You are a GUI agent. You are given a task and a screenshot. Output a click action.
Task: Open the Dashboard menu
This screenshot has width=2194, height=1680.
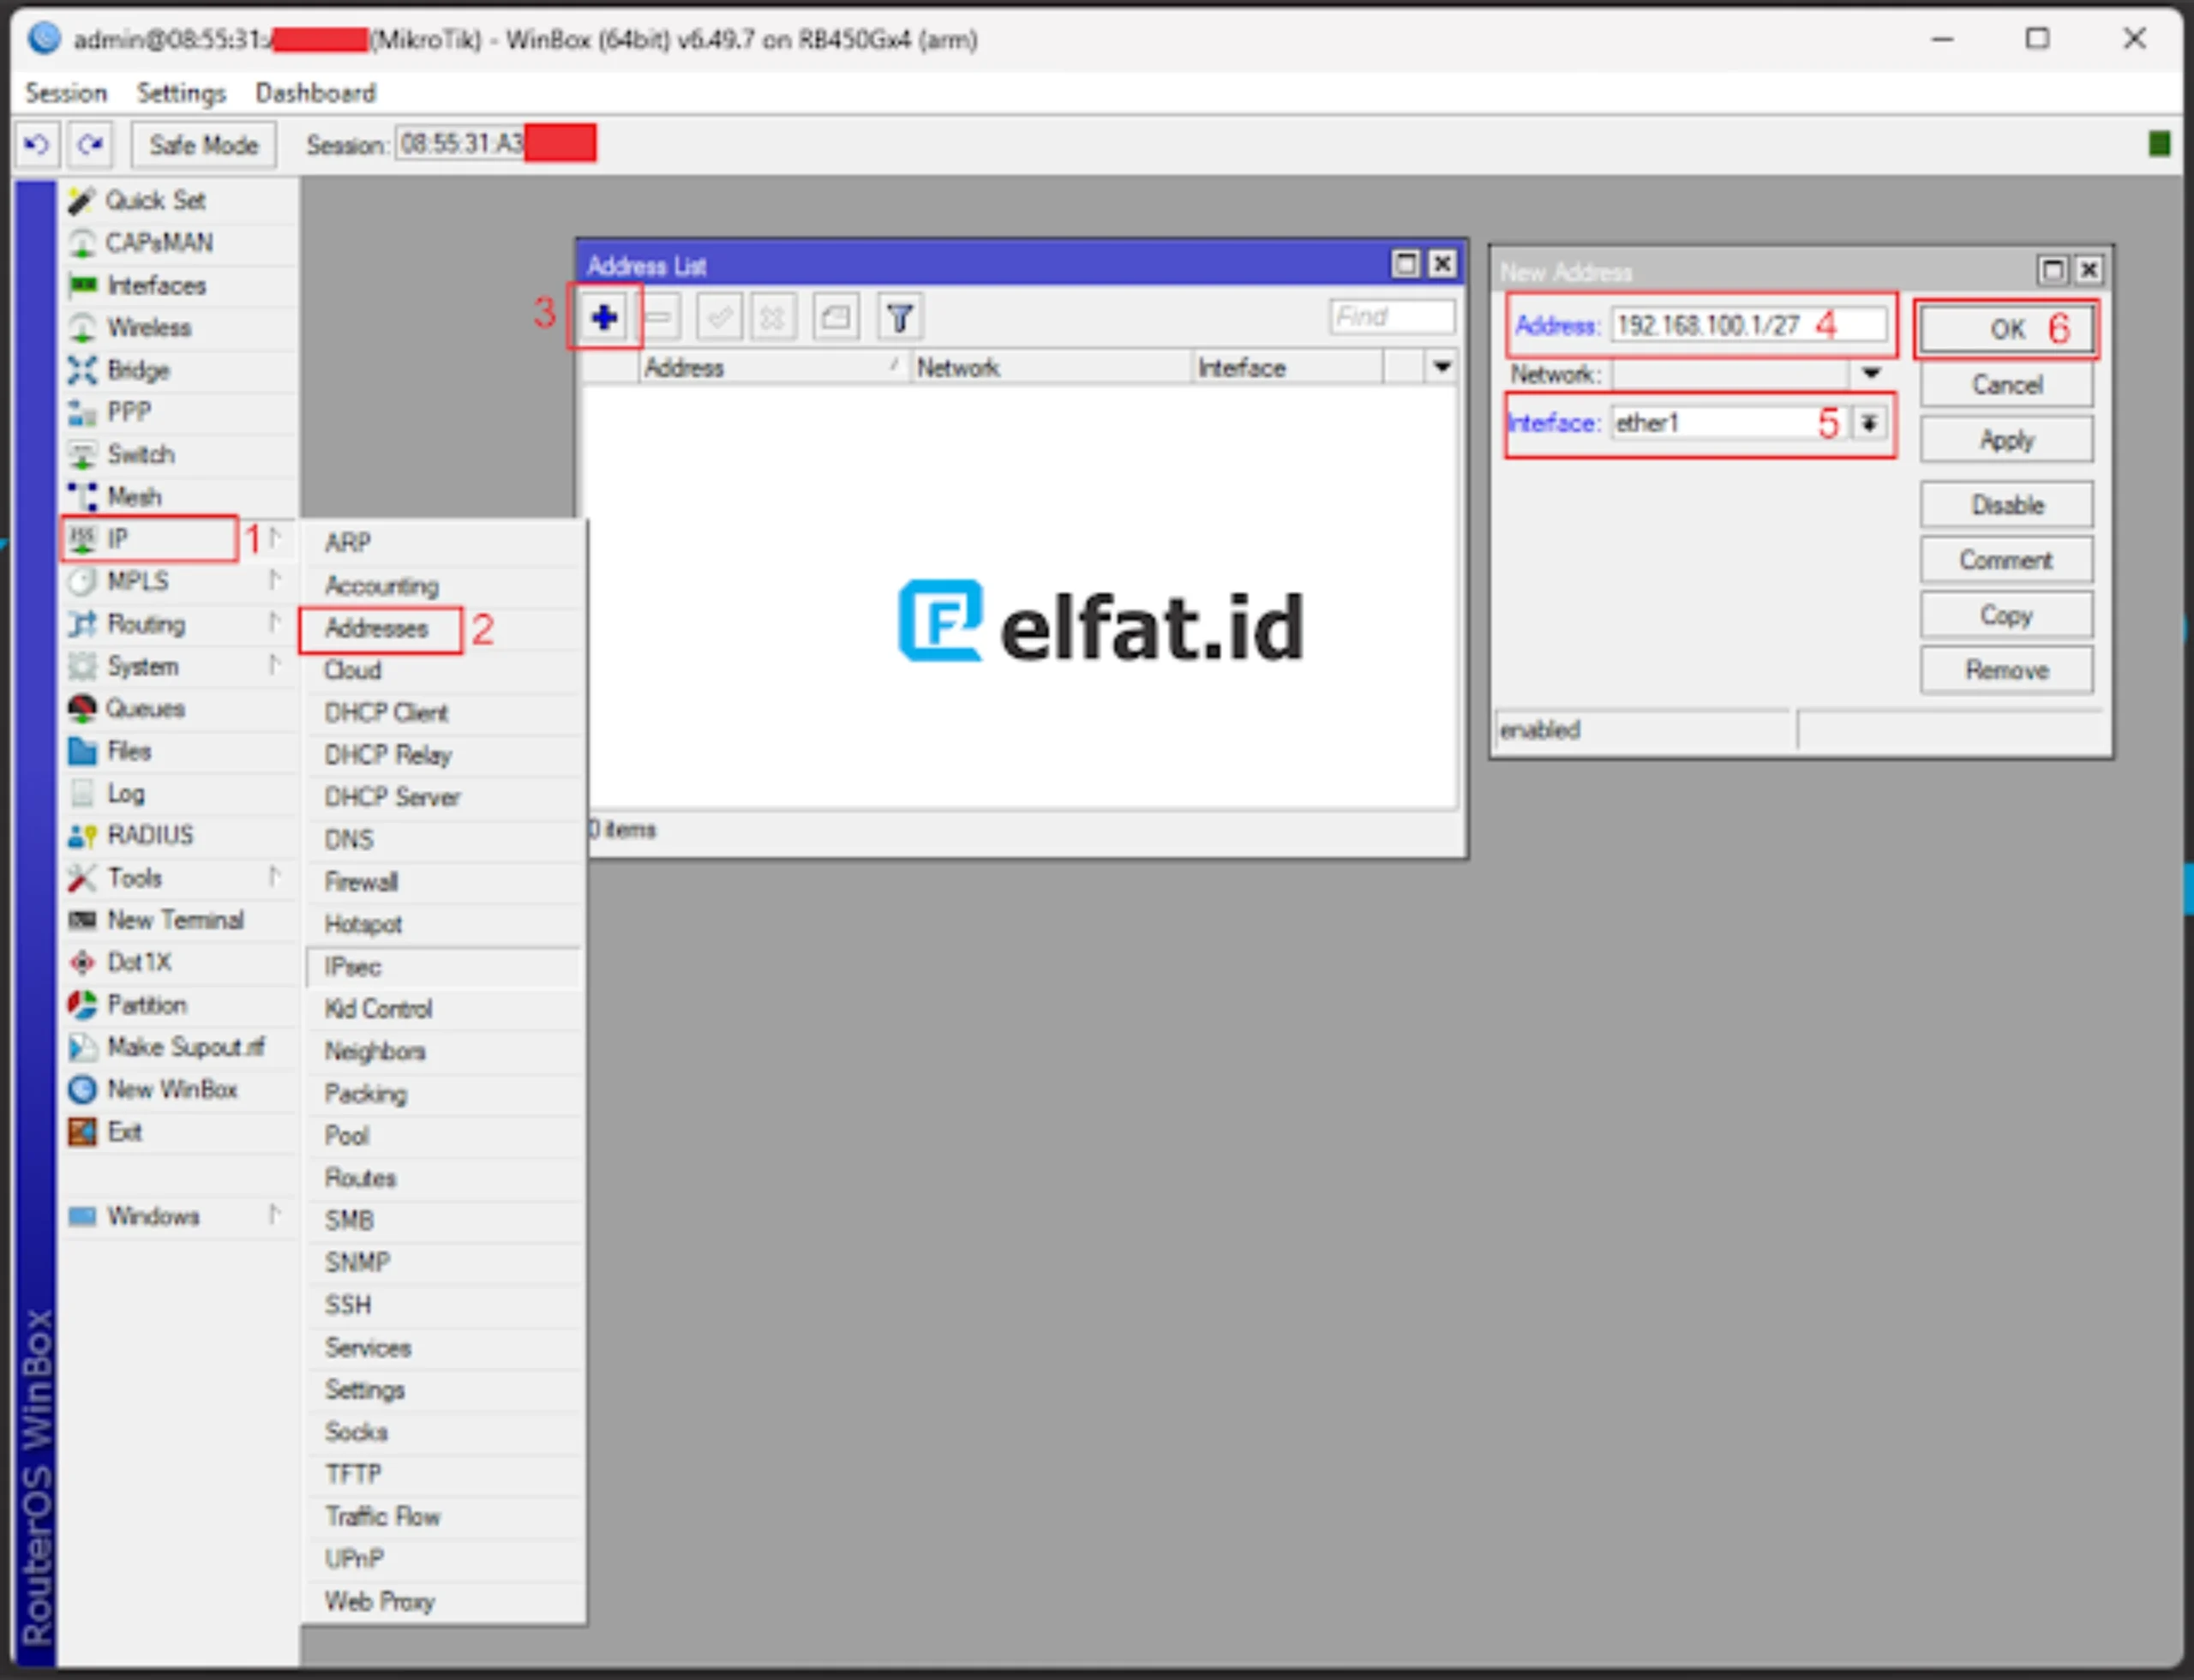pyautogui.click(x=316, y=93)
